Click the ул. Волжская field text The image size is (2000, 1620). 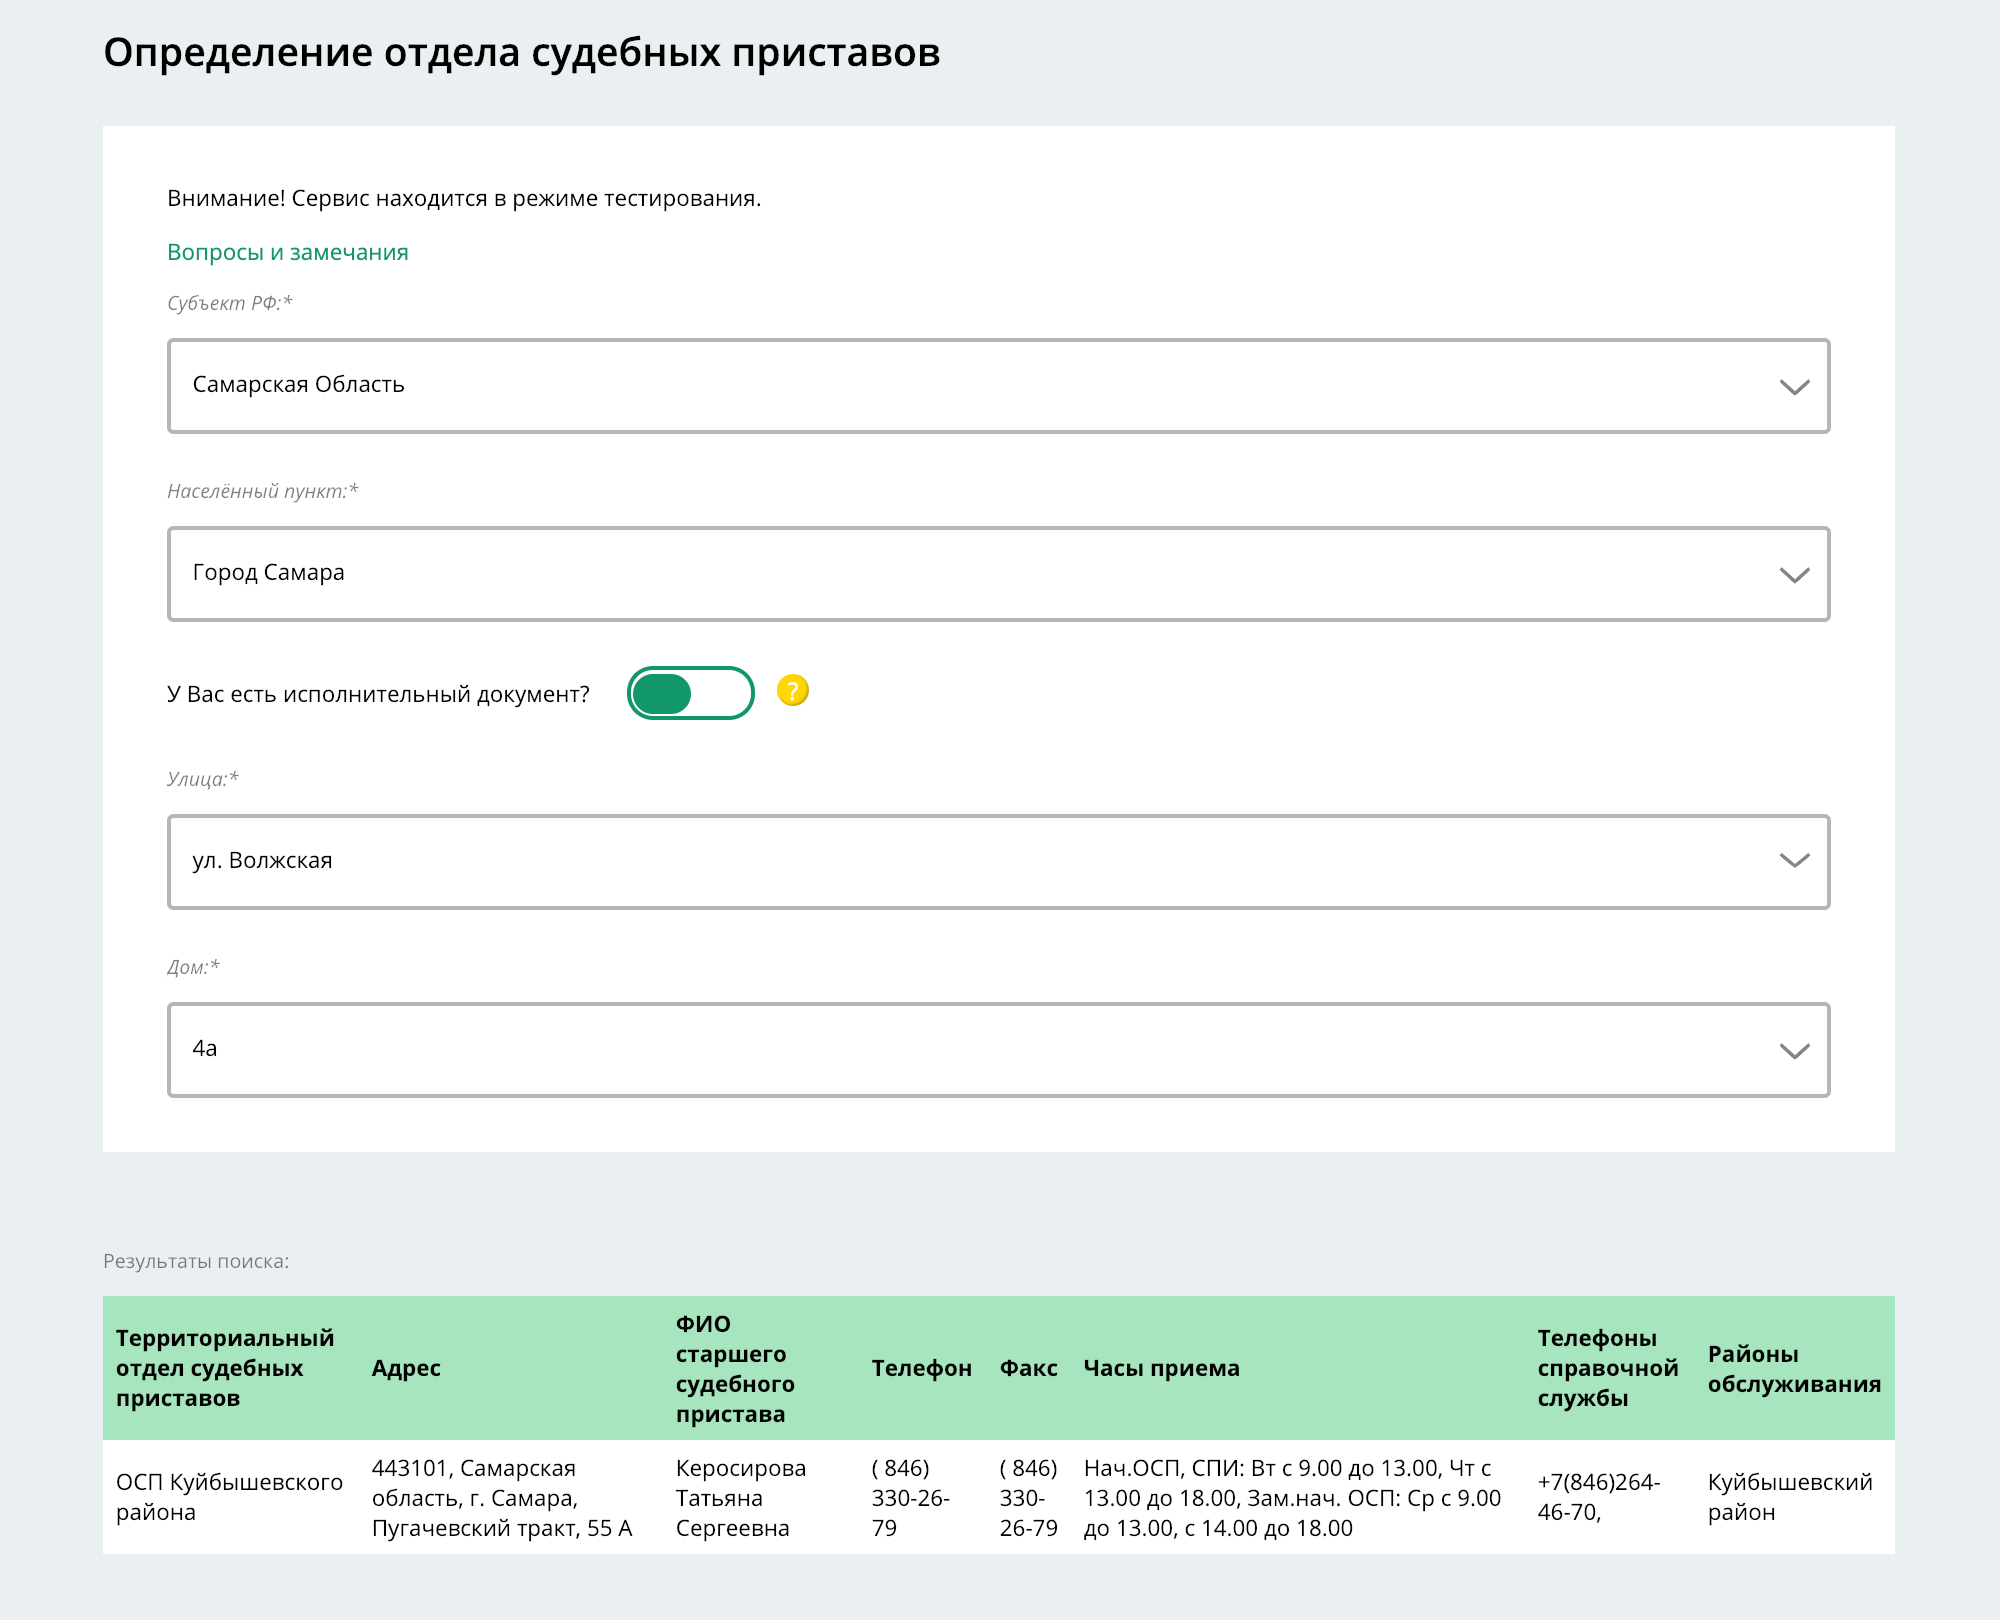[x=262, y=861]
